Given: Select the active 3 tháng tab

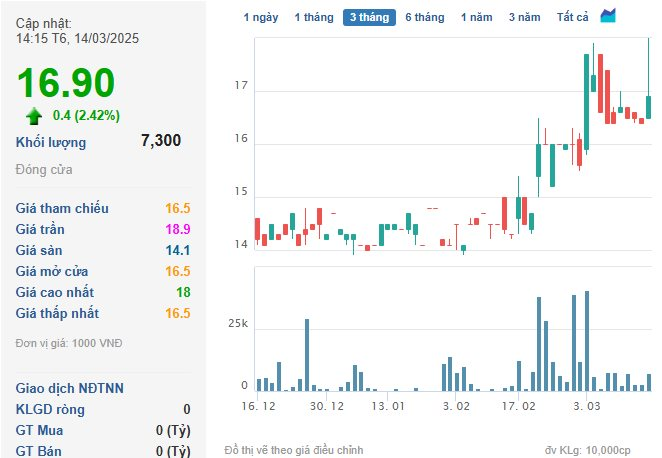Looking at the screenshot, I should point(370,17).
